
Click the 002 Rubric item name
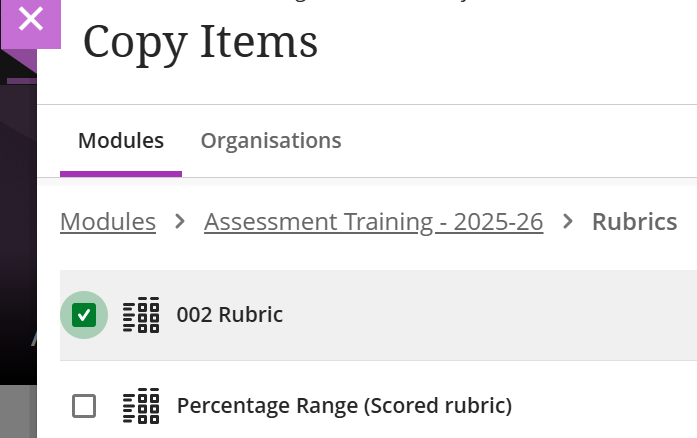(x=230, y=315)
